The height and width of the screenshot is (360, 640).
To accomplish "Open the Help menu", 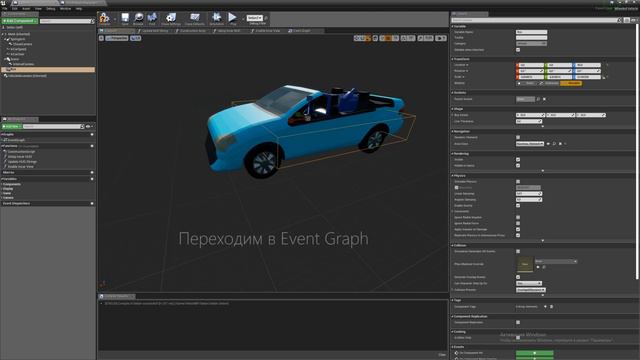I will click(79, 9).
